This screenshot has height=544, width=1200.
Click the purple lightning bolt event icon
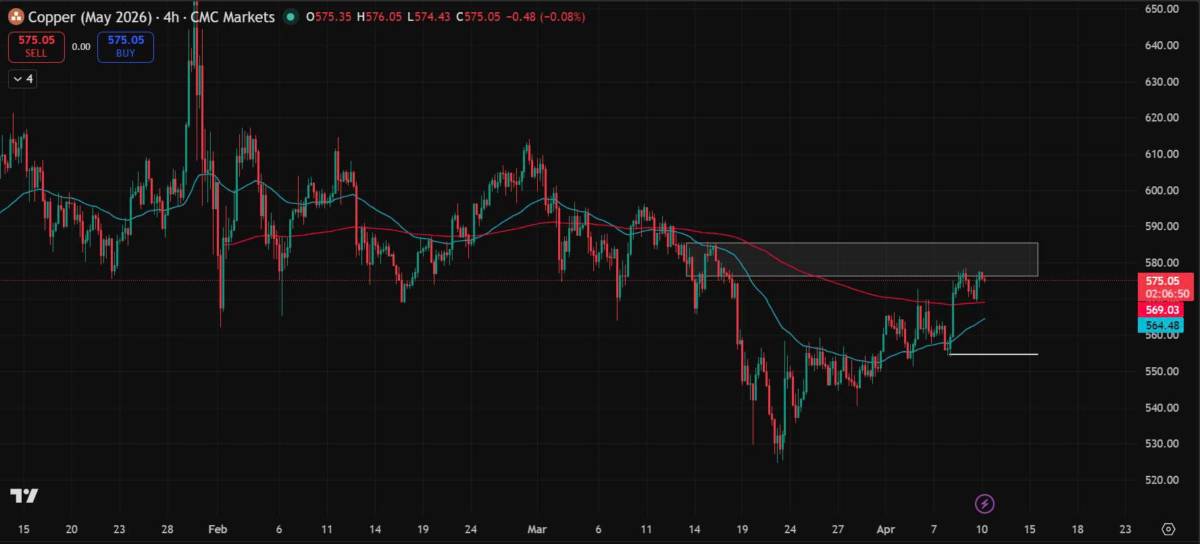[x=985, y=503]
